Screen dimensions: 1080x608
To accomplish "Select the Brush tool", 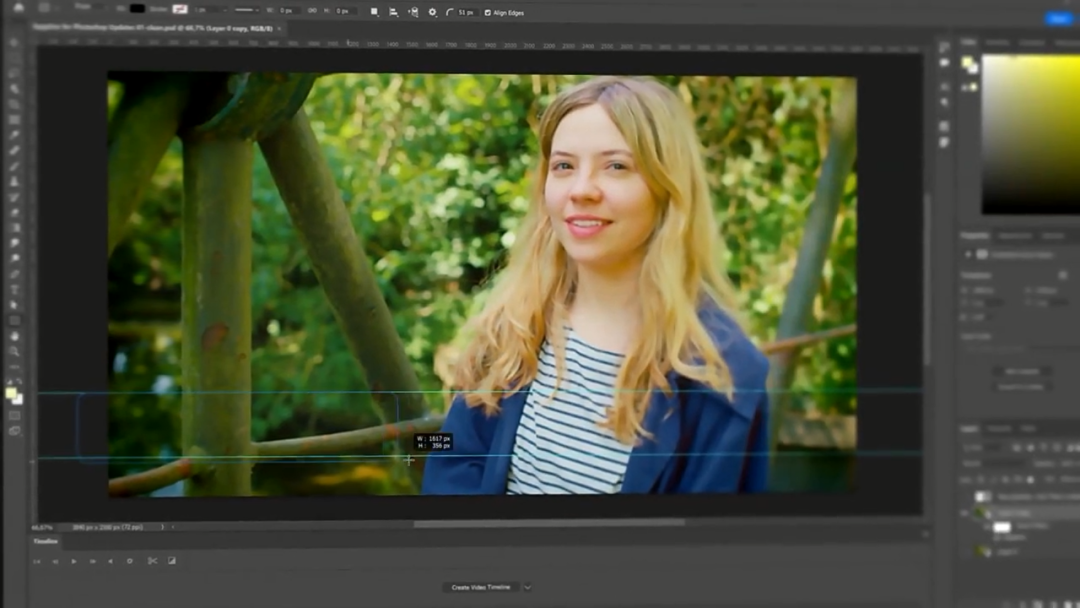I will 14,166.
